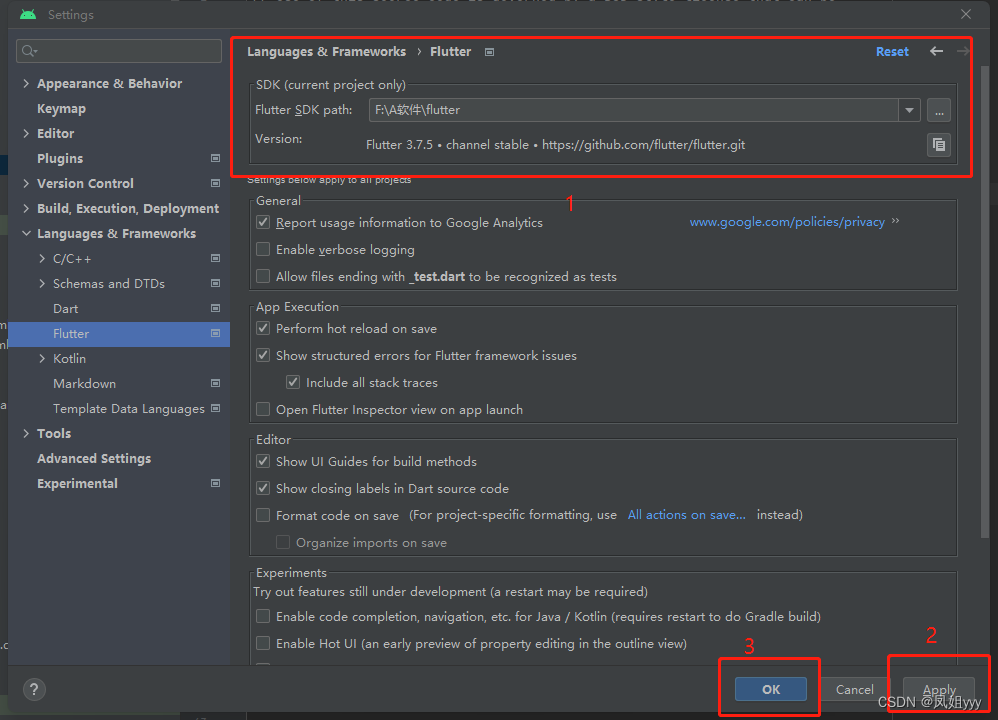Expand the C/C++ node

tap(42, 258)
